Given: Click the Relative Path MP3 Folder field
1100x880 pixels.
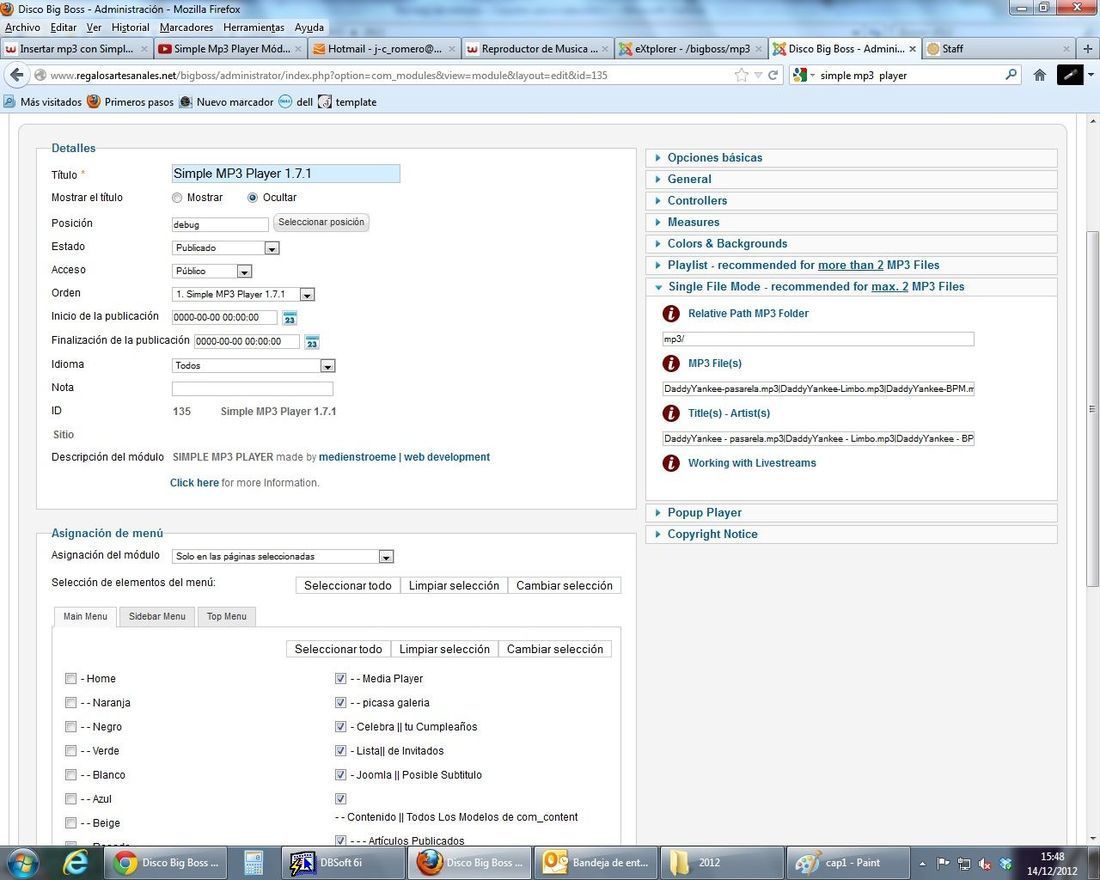Looking at the screenshot, I should click(x=818, y=339).
